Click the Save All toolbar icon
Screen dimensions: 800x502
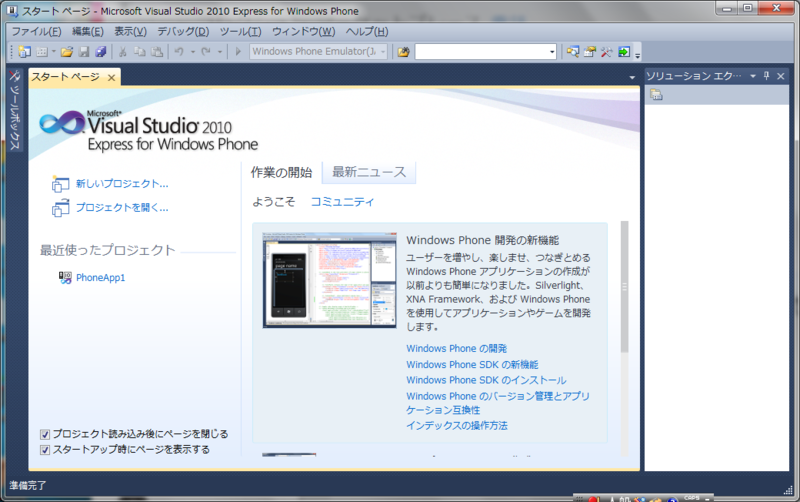(101, 52)
